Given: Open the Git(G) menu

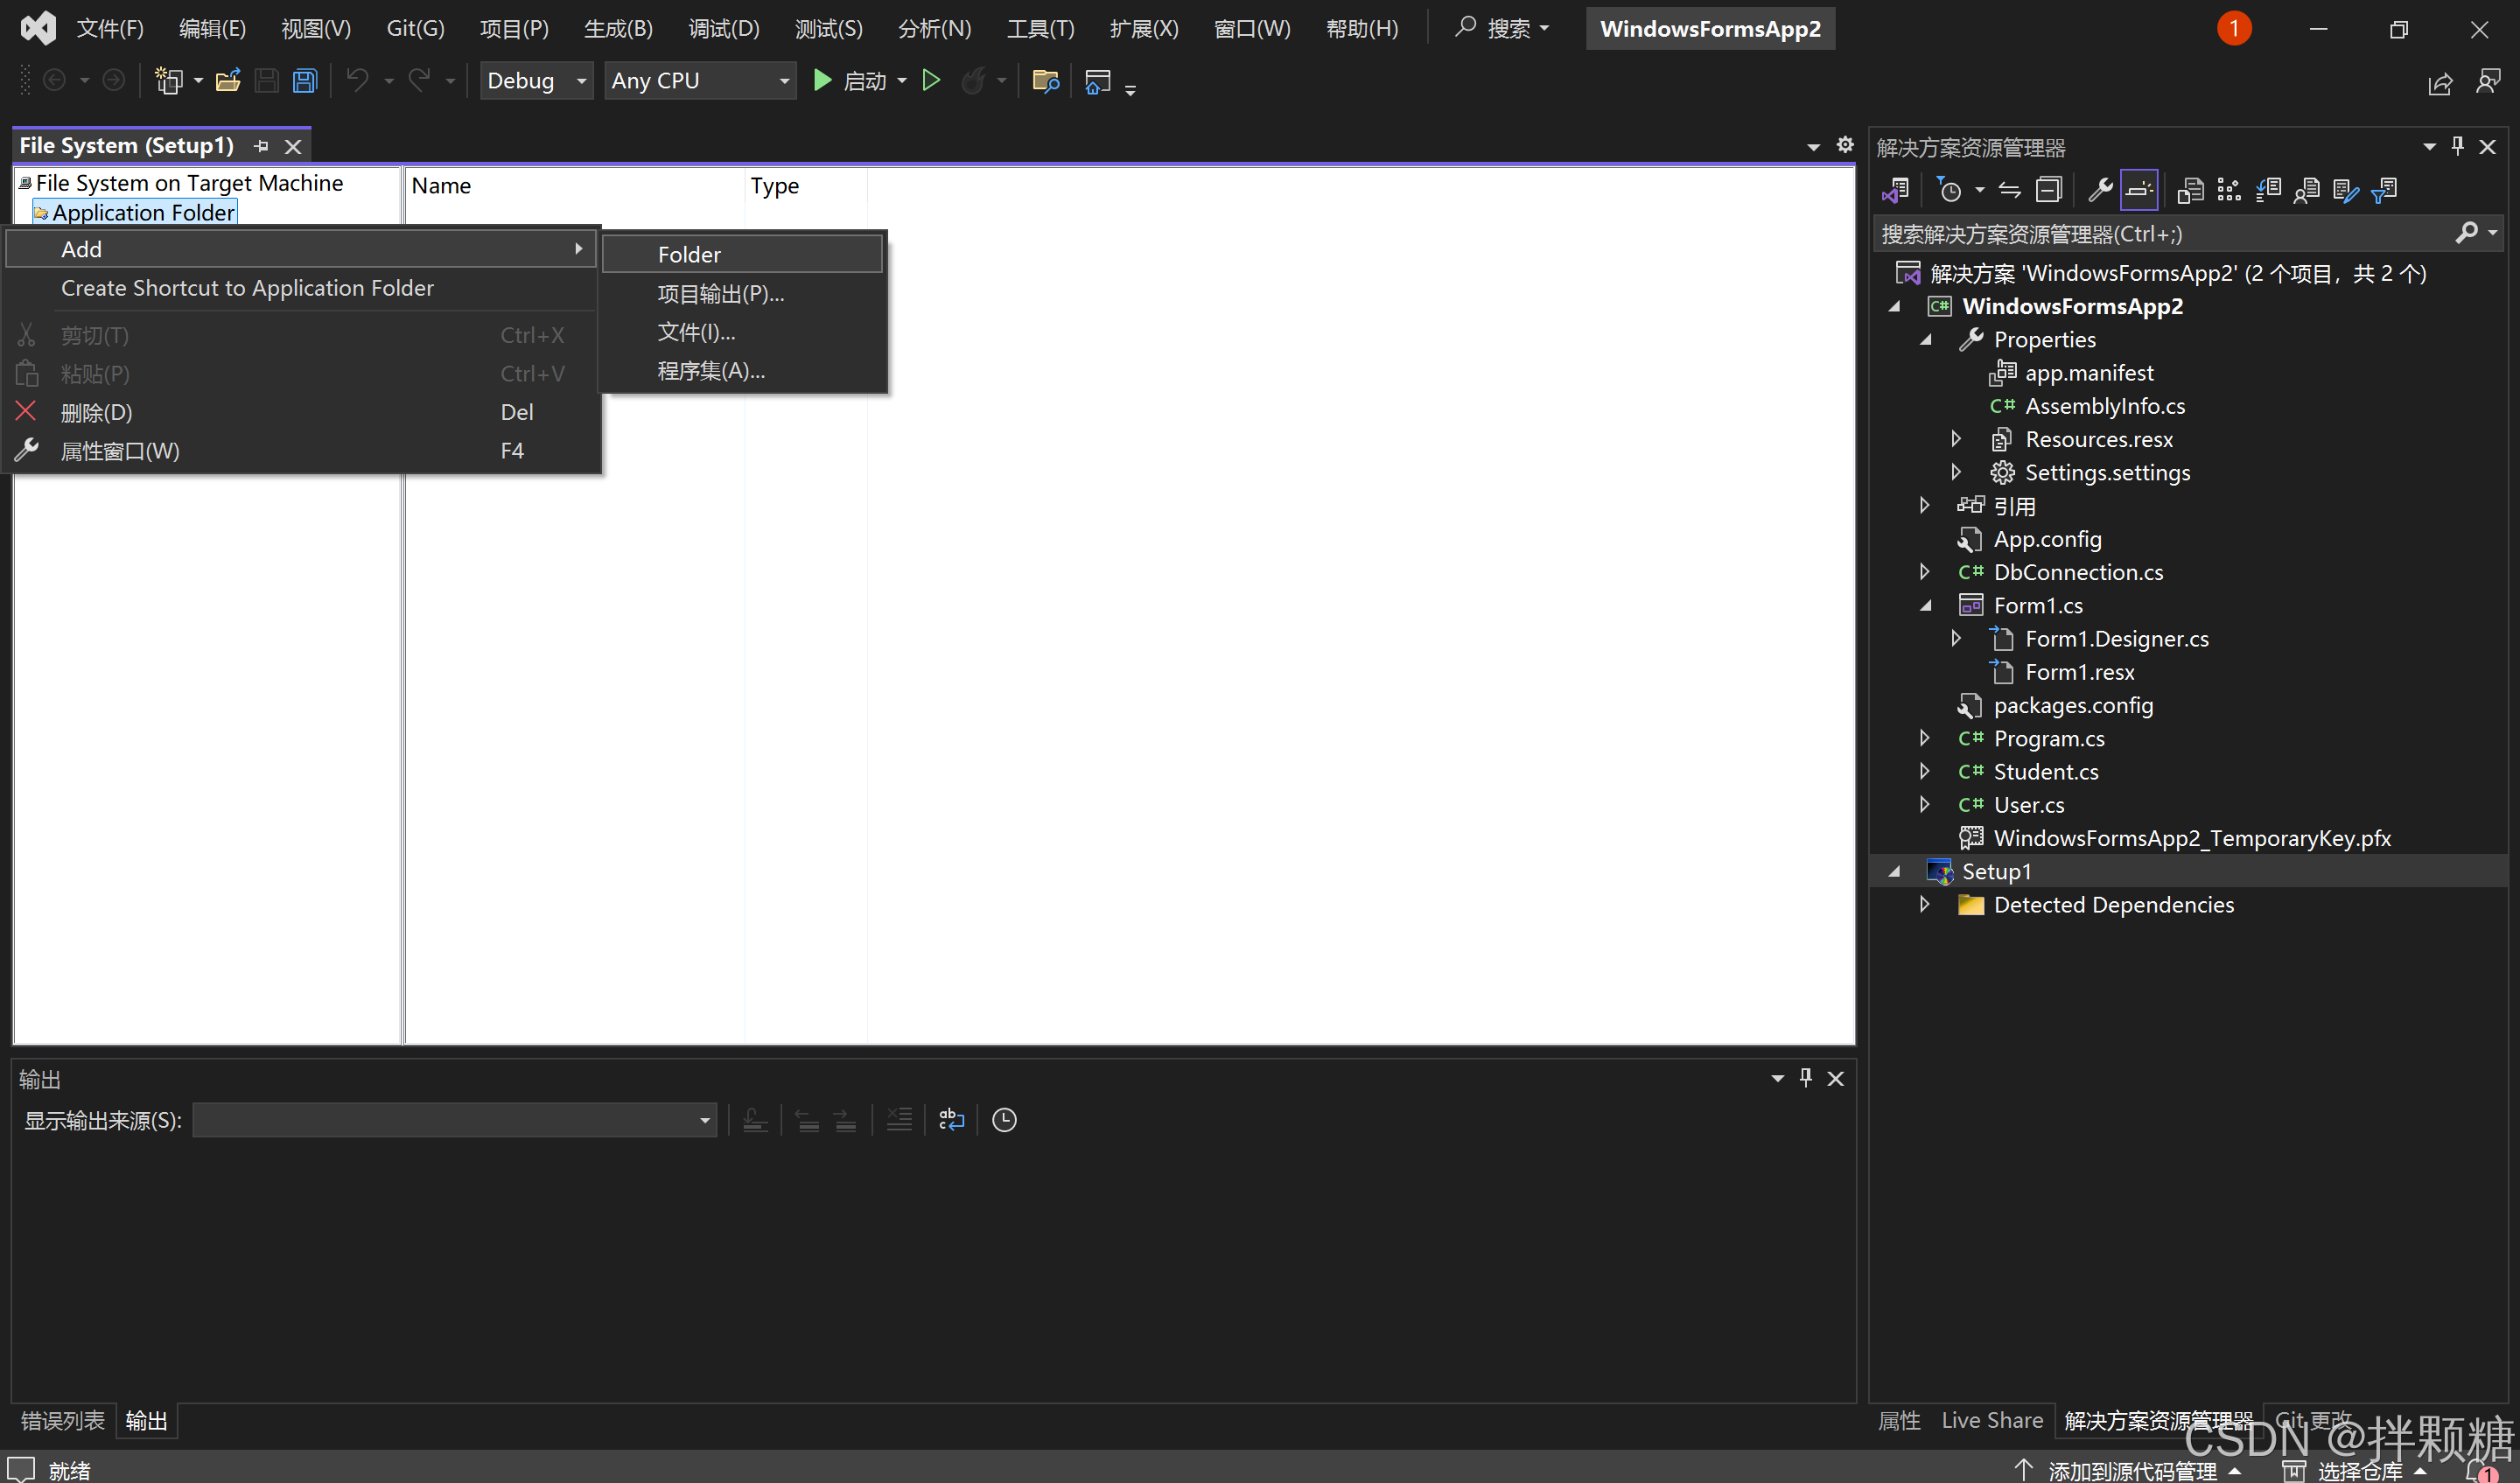Looking at the screenshot, I should click(414, 28).
